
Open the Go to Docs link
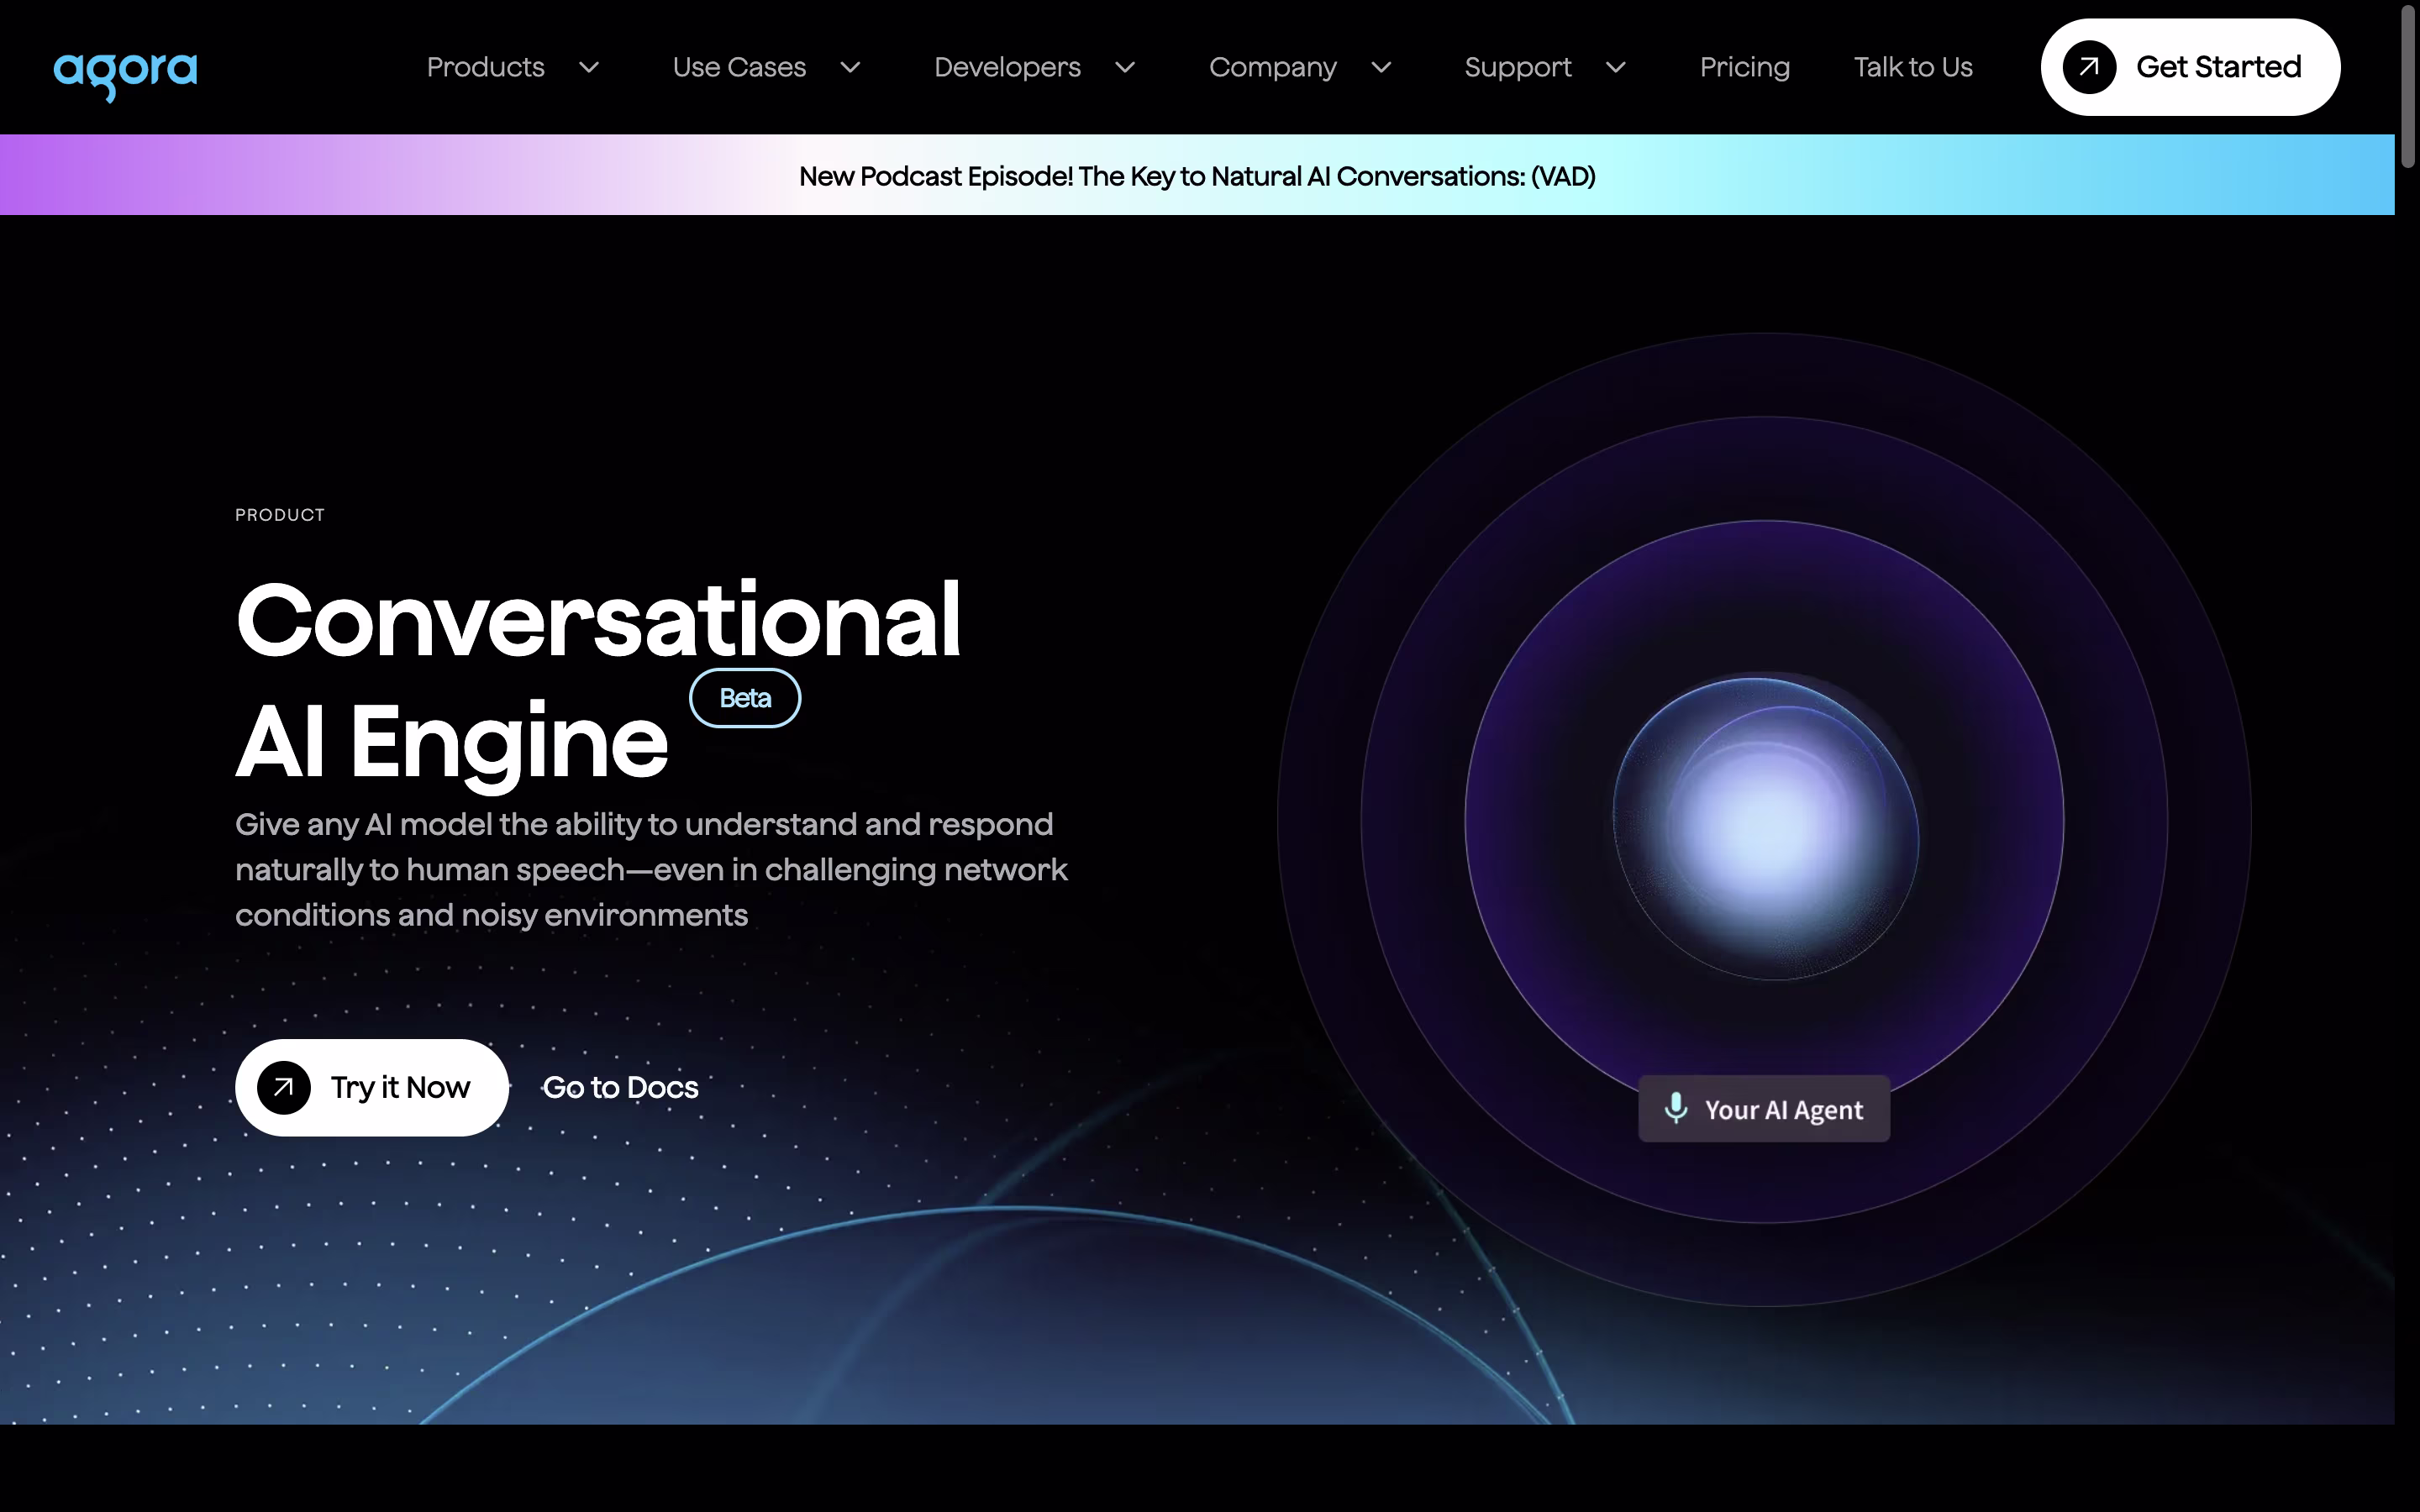point(620,1087)
